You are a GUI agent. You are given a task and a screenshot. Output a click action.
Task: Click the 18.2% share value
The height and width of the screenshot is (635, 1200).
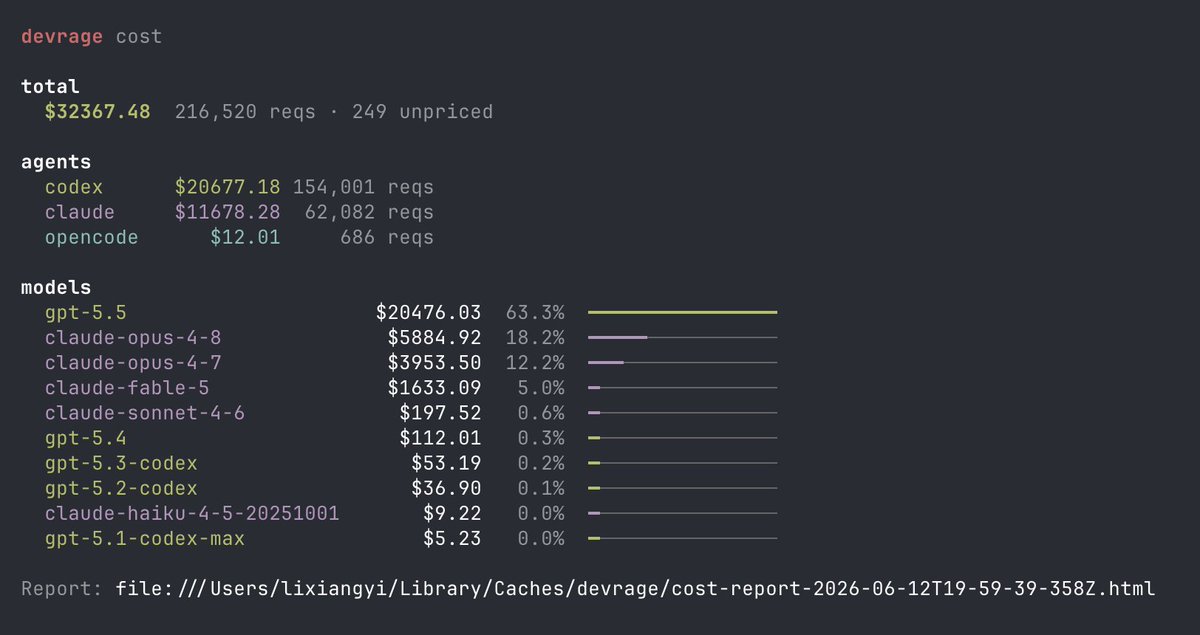point(535,338)
